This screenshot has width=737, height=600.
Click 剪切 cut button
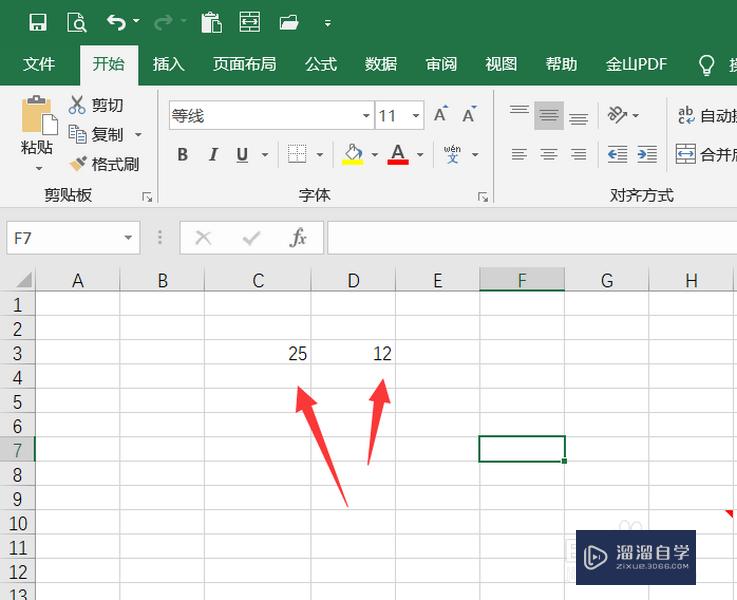pos(96,105)
